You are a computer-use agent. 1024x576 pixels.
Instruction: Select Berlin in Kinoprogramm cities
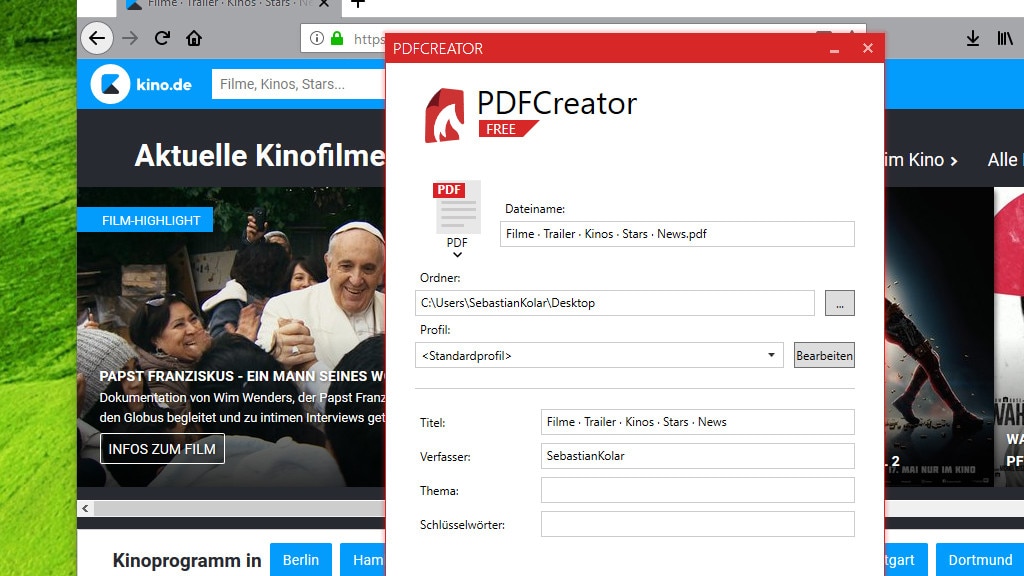pyautogui.click(x=300, y=560)
